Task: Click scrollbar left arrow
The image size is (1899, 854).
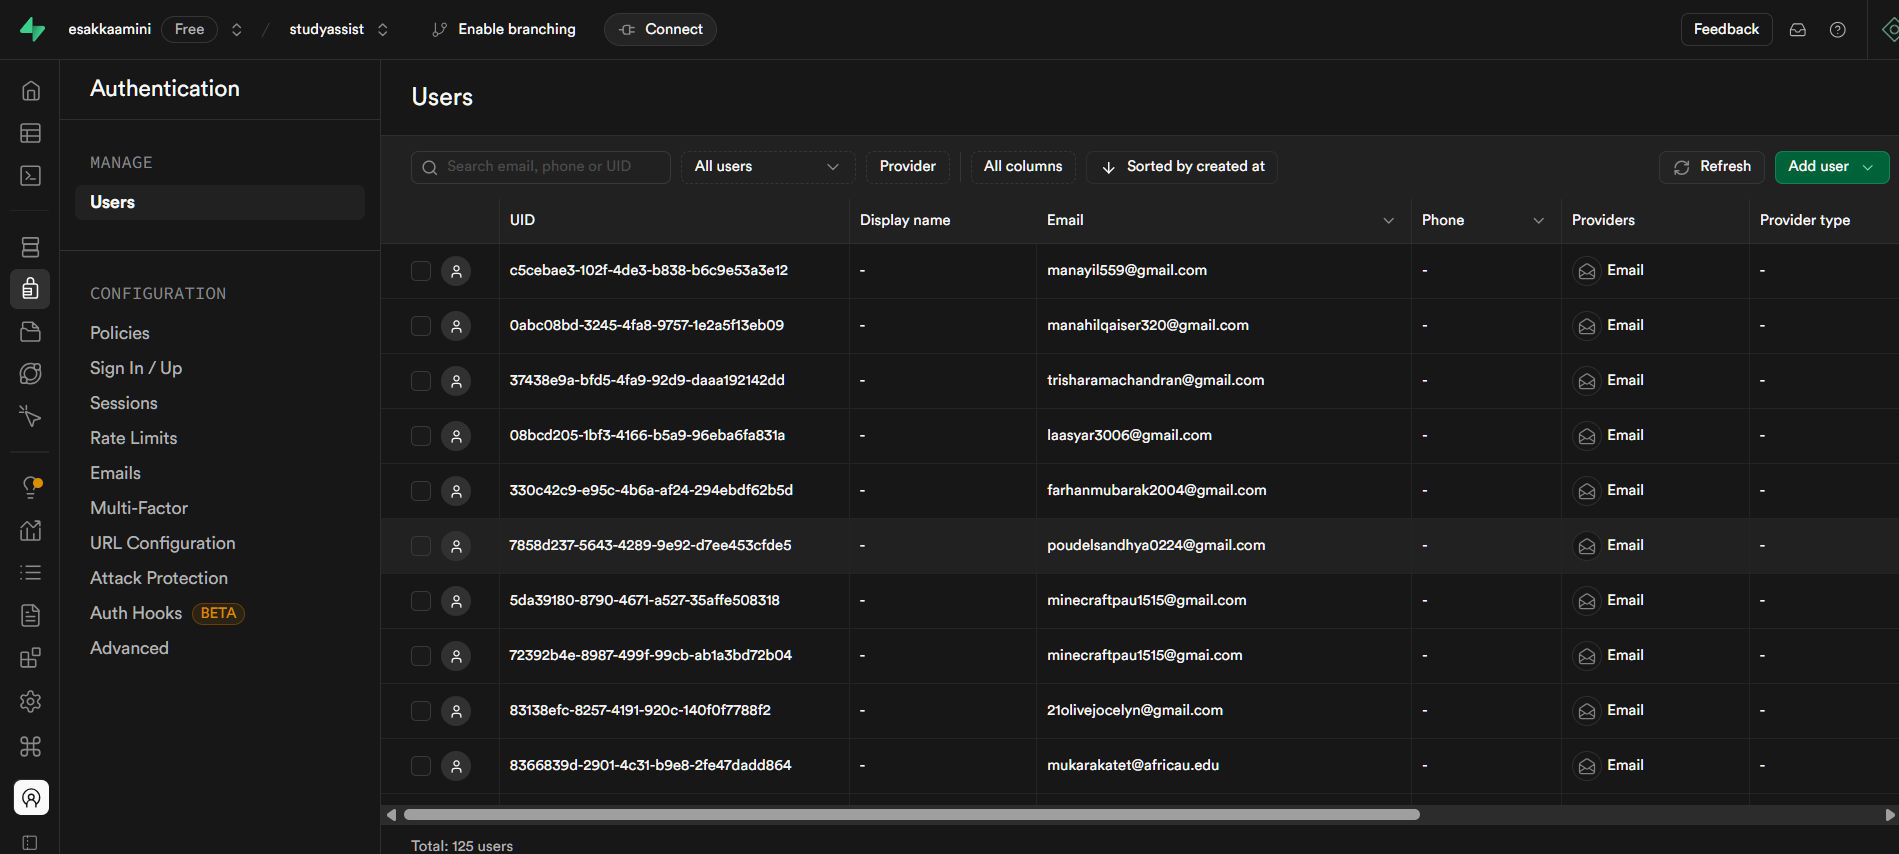Action: pos(392,815)
